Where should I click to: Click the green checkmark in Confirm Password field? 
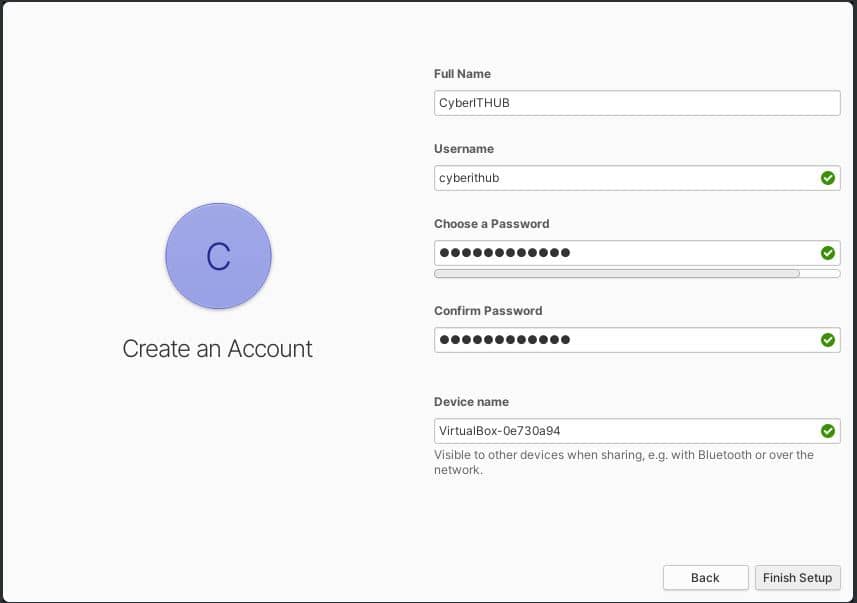click(x=827, y=339)
